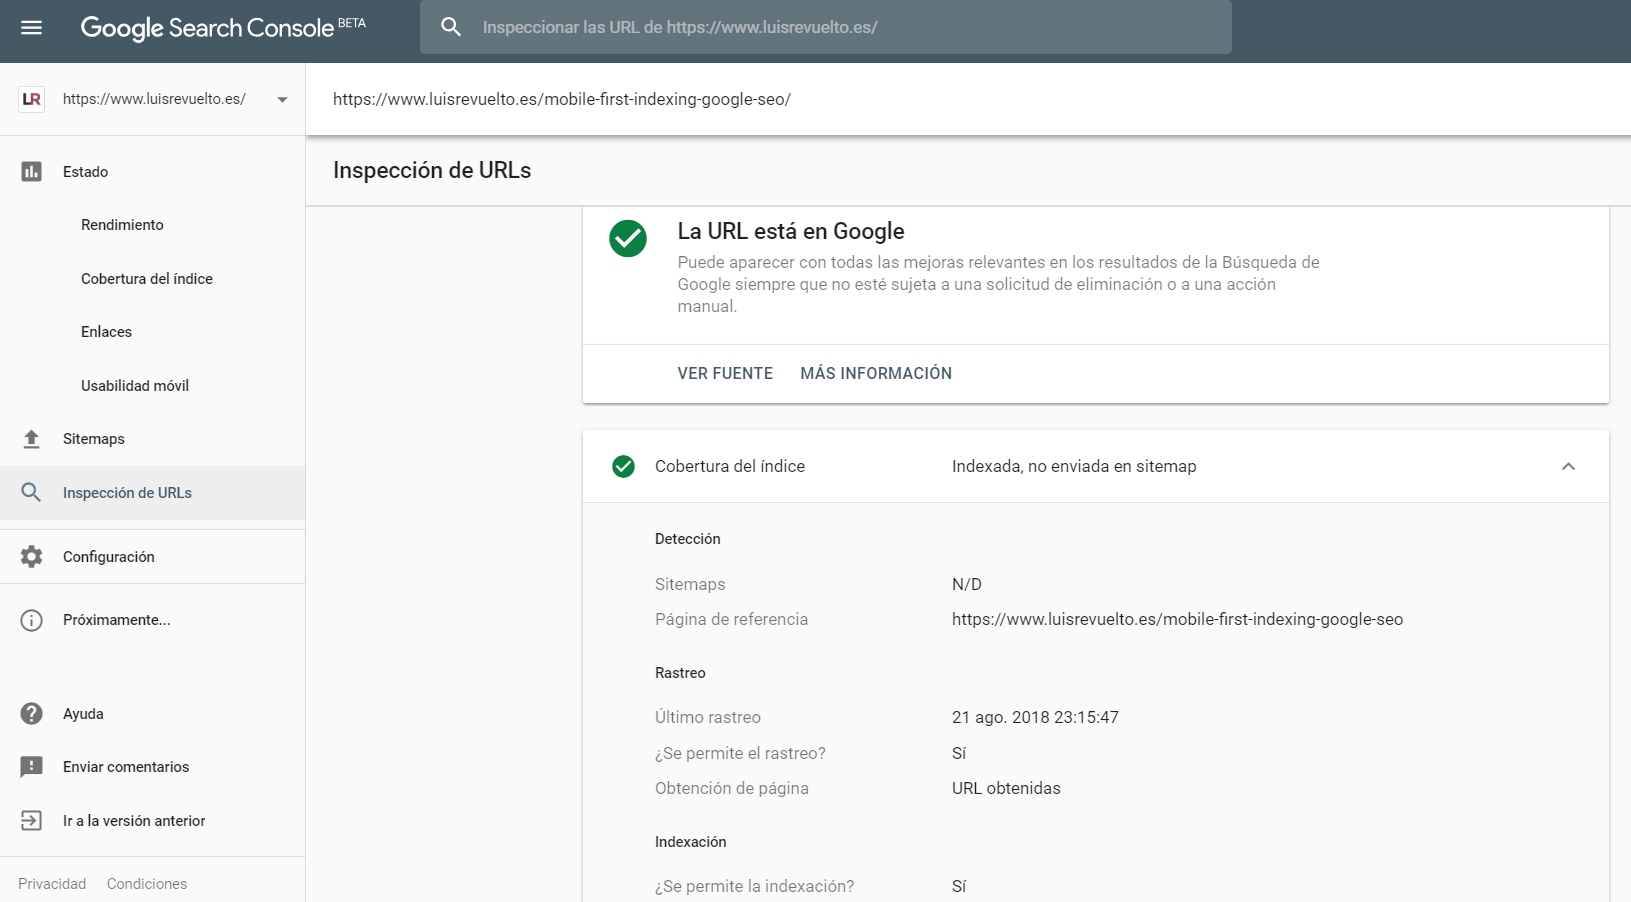
Task: Open the hamburger main menu
Action: coord(32,27)
